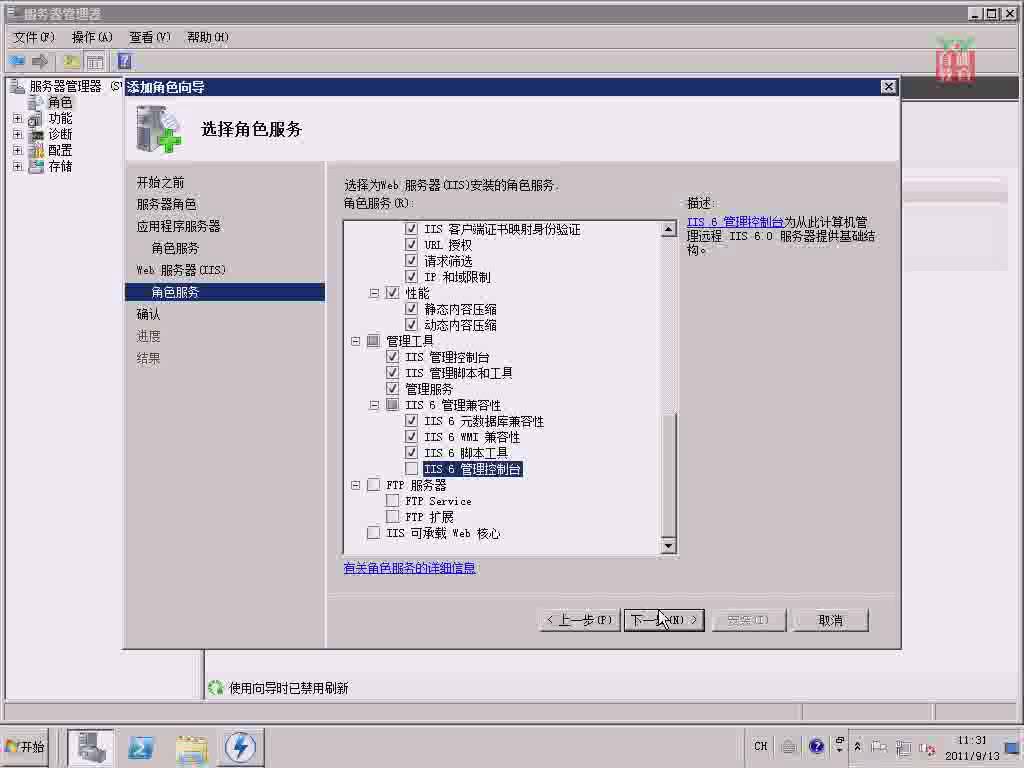Click the blue help icon in system tray

point(816,746)
